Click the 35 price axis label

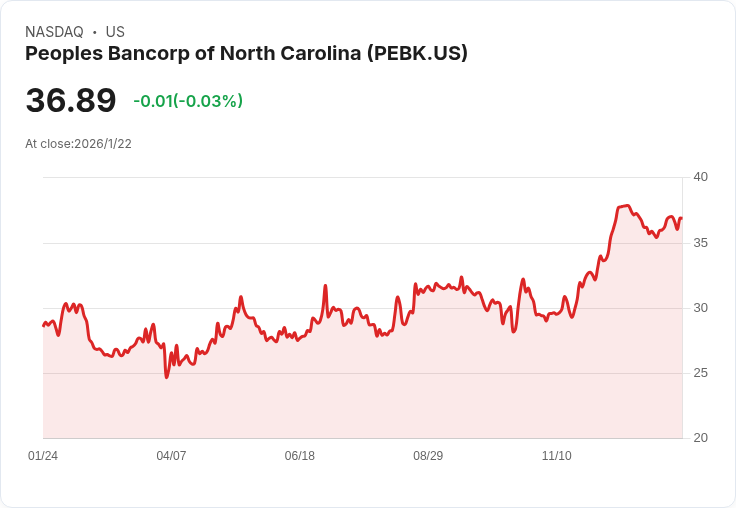pyautogui.click(x=700, y=243)
